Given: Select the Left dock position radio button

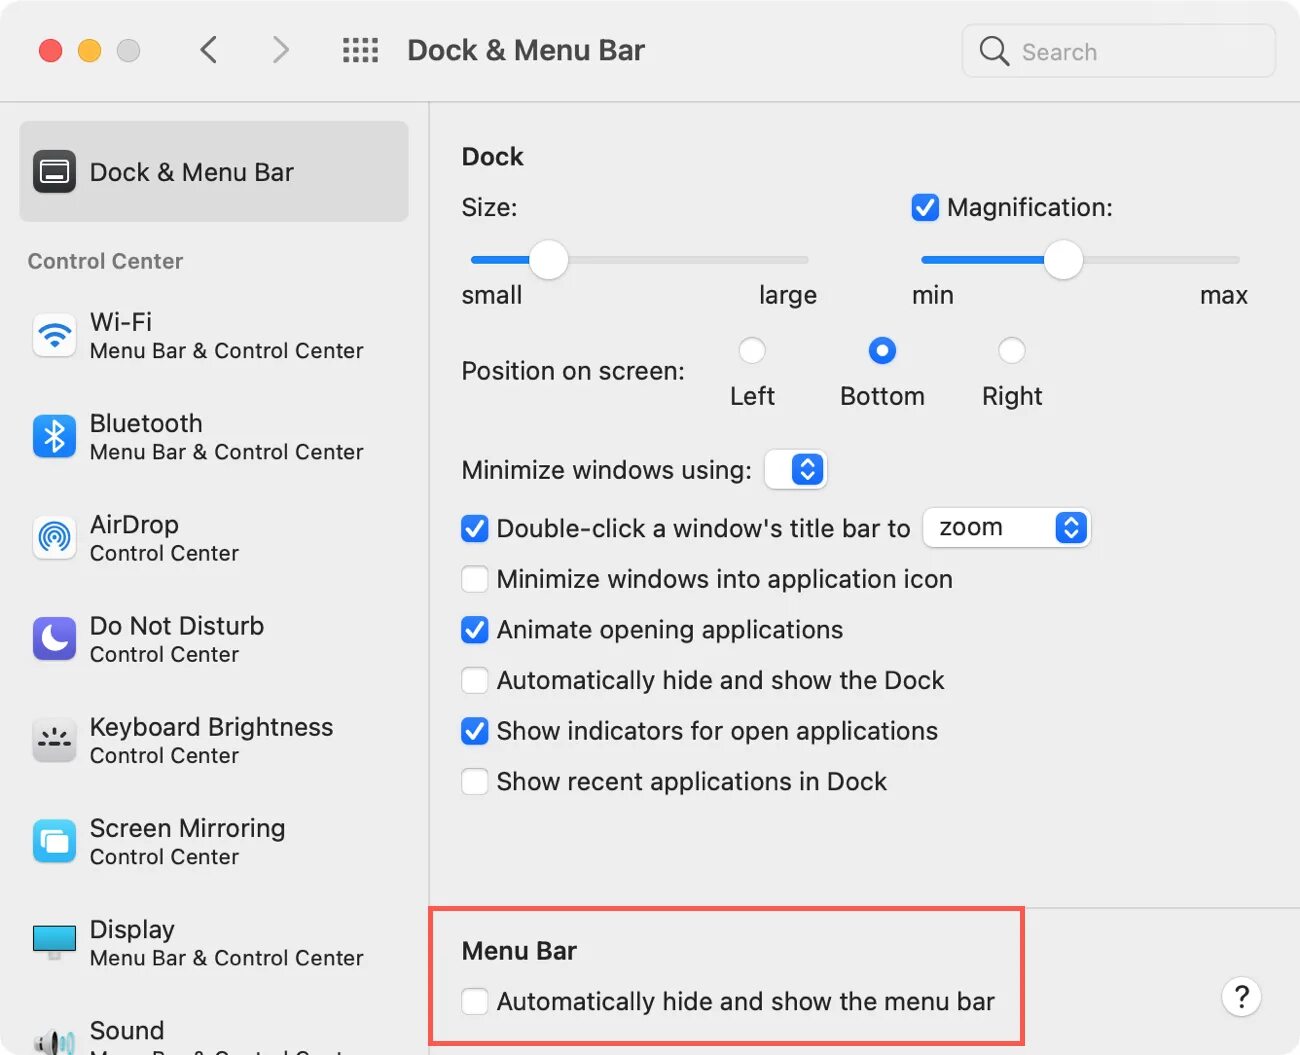Looking at the screenshot, I should tap(752, 351).
